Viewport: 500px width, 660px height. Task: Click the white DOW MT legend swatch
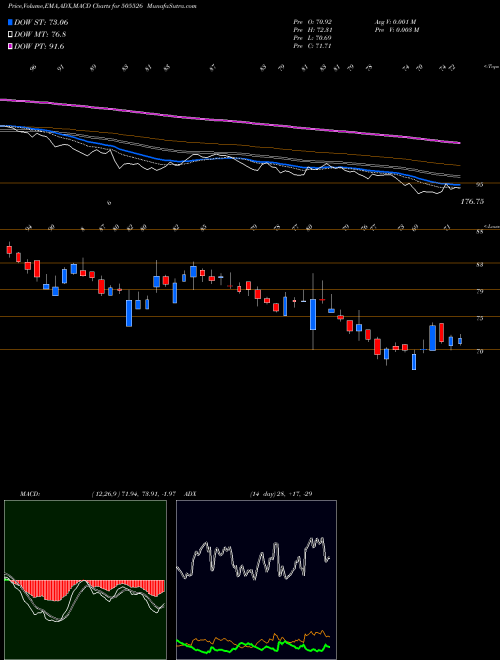click(10, 35)
